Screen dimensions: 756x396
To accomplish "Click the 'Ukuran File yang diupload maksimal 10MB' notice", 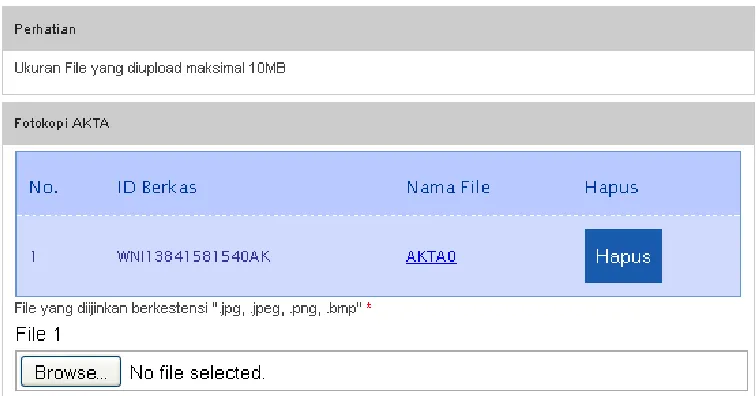I will 150,68.
